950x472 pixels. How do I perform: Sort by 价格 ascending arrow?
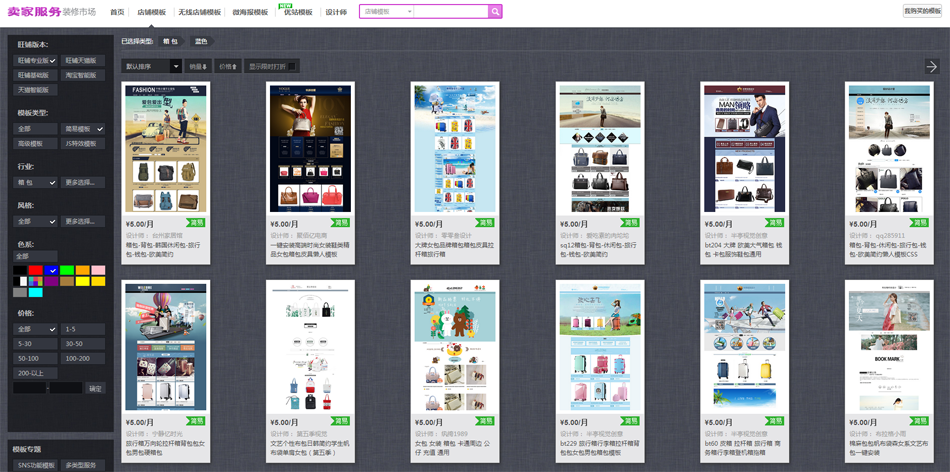click(x=228, y=66)
